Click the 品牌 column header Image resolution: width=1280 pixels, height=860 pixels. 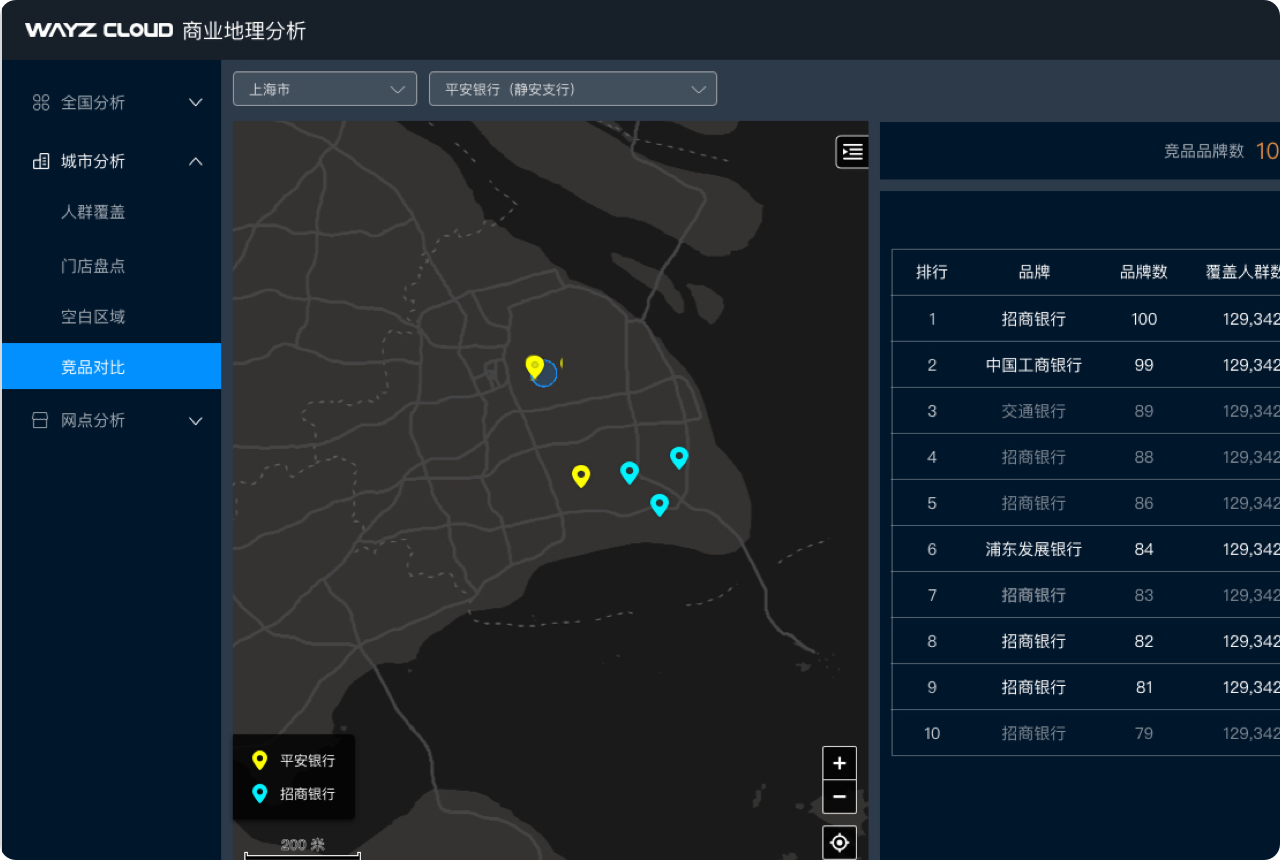(x=1034, y=272)
